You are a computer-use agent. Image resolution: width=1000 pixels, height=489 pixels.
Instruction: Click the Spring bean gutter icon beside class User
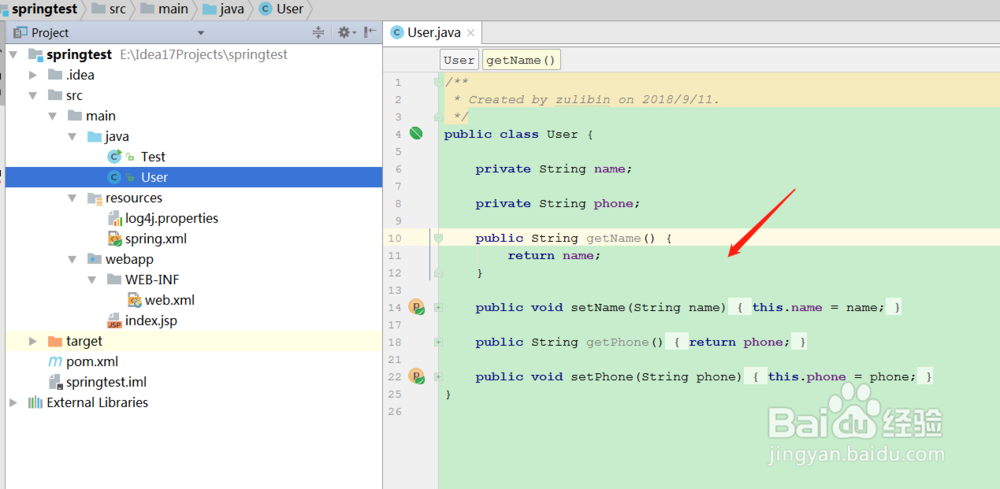click(416, 134)
